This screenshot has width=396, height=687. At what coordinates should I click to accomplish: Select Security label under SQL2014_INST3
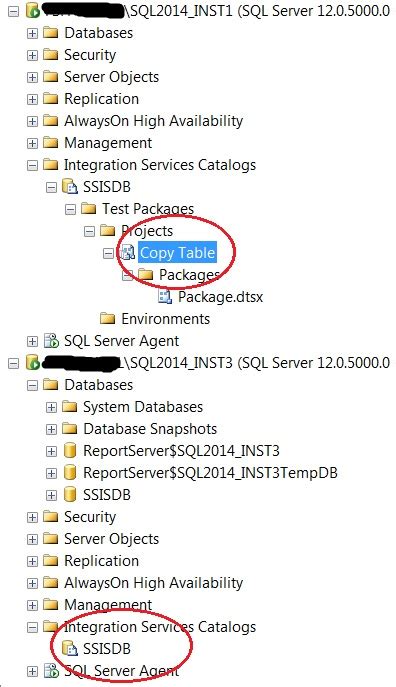point(90,517)
